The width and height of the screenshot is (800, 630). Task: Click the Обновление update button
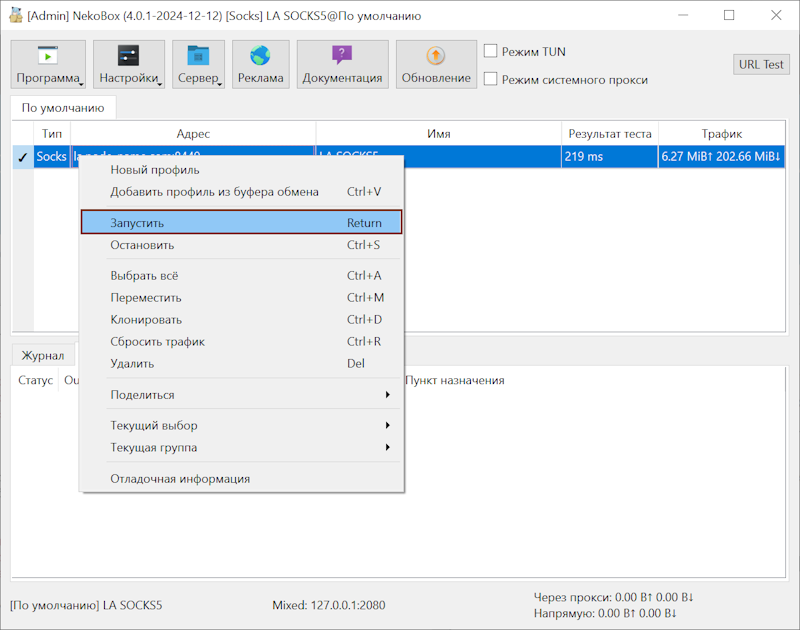435,65
